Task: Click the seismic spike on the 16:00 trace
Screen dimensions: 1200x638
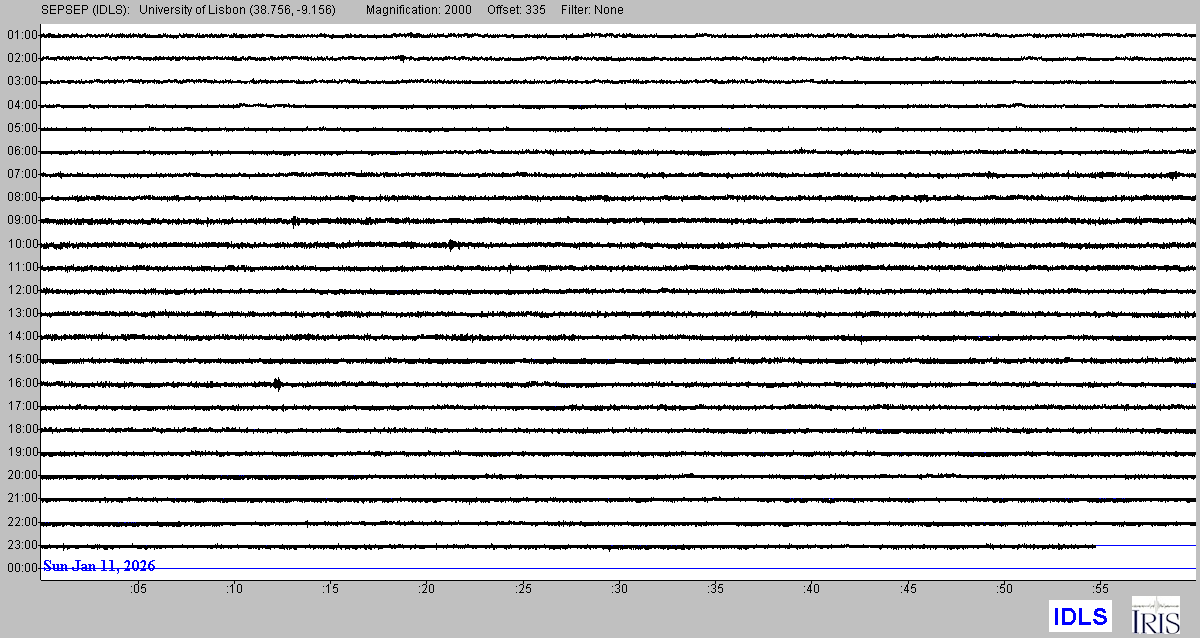Action: pos(277,383)
